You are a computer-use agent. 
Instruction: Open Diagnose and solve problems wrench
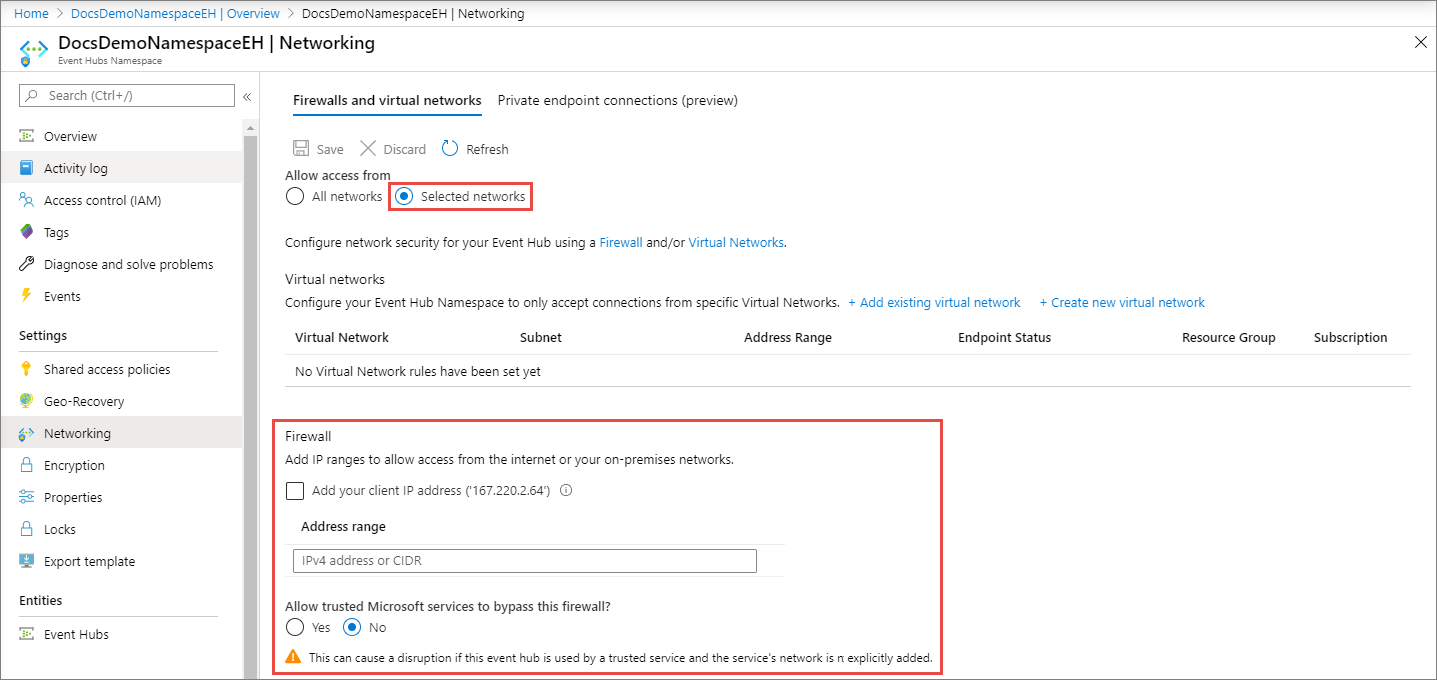128,264
